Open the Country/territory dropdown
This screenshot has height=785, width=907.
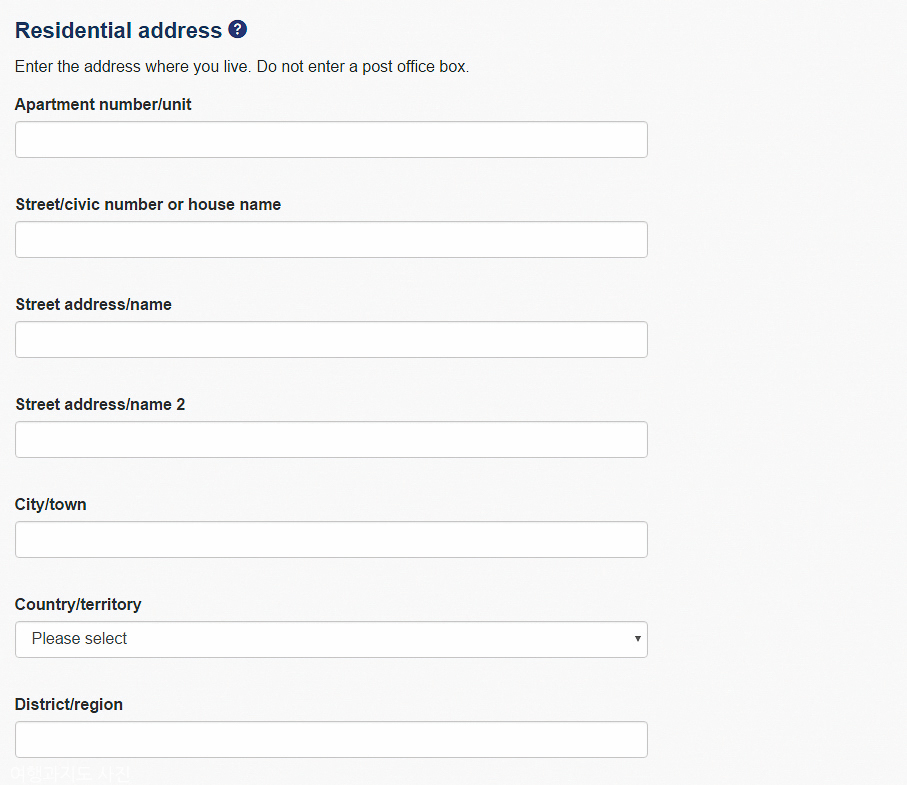[x=331, y=639]
